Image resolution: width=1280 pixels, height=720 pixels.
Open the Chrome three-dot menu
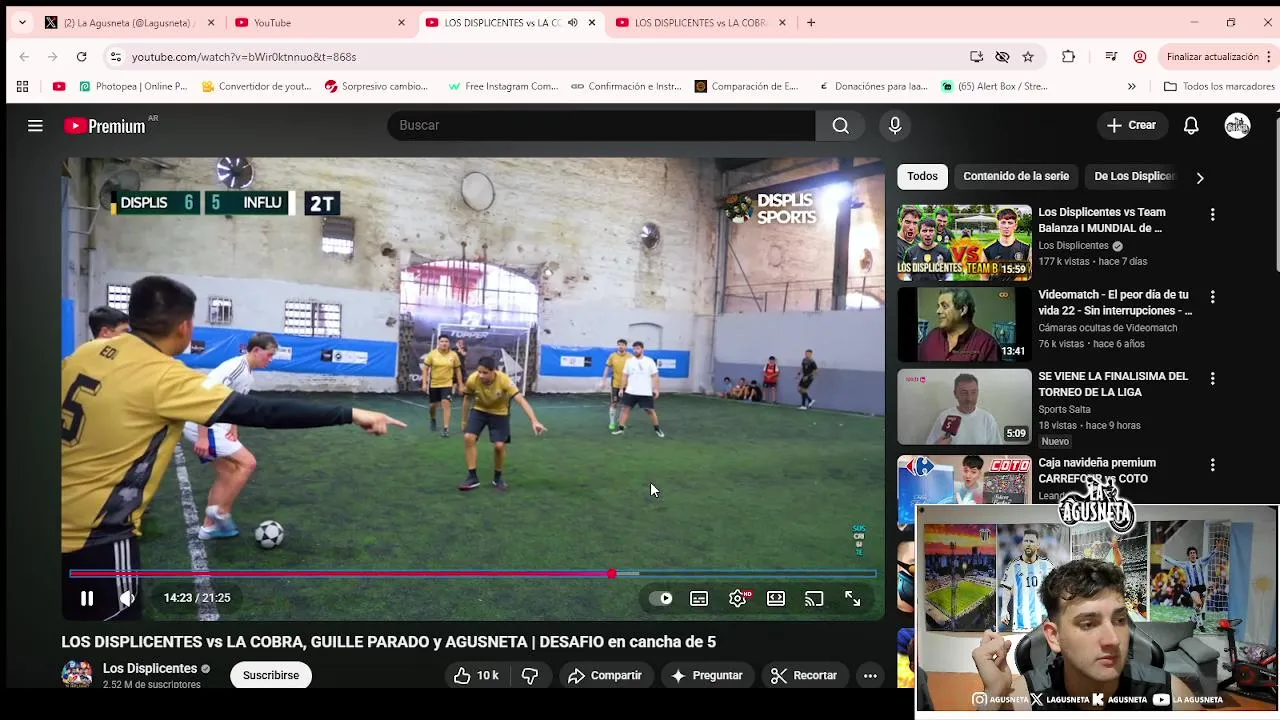click(x=1268, y=57)
